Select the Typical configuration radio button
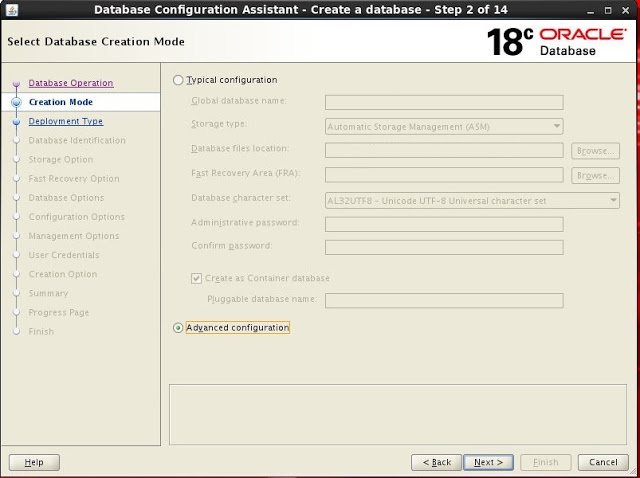 pyautogui.click(x=179, y=80)
